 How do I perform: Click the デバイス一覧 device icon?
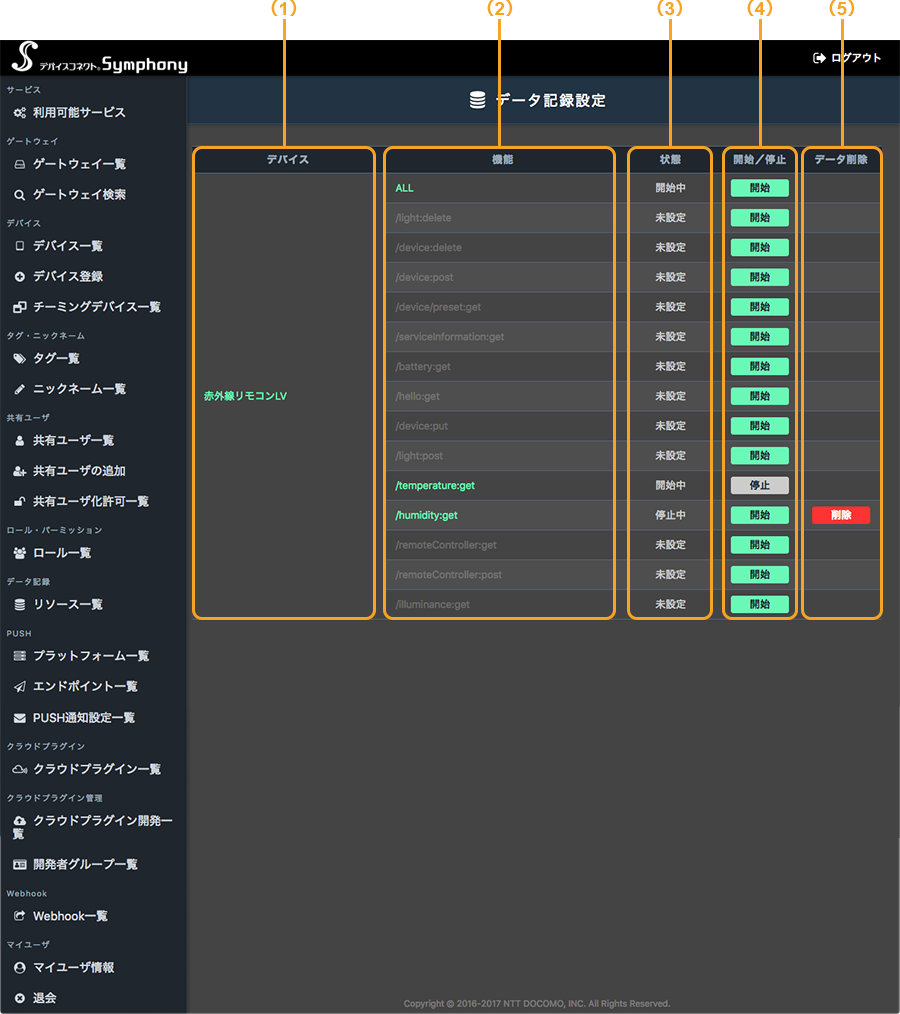(x=20, y=246)
